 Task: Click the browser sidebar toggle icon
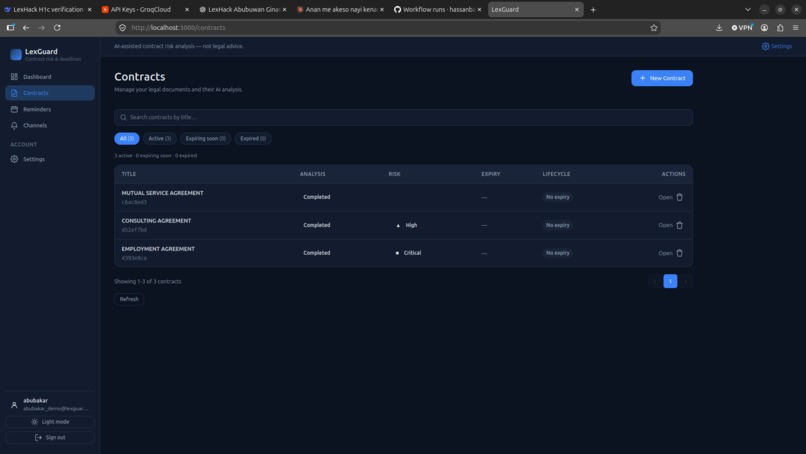pyautogui.click(x=10, y=28)
